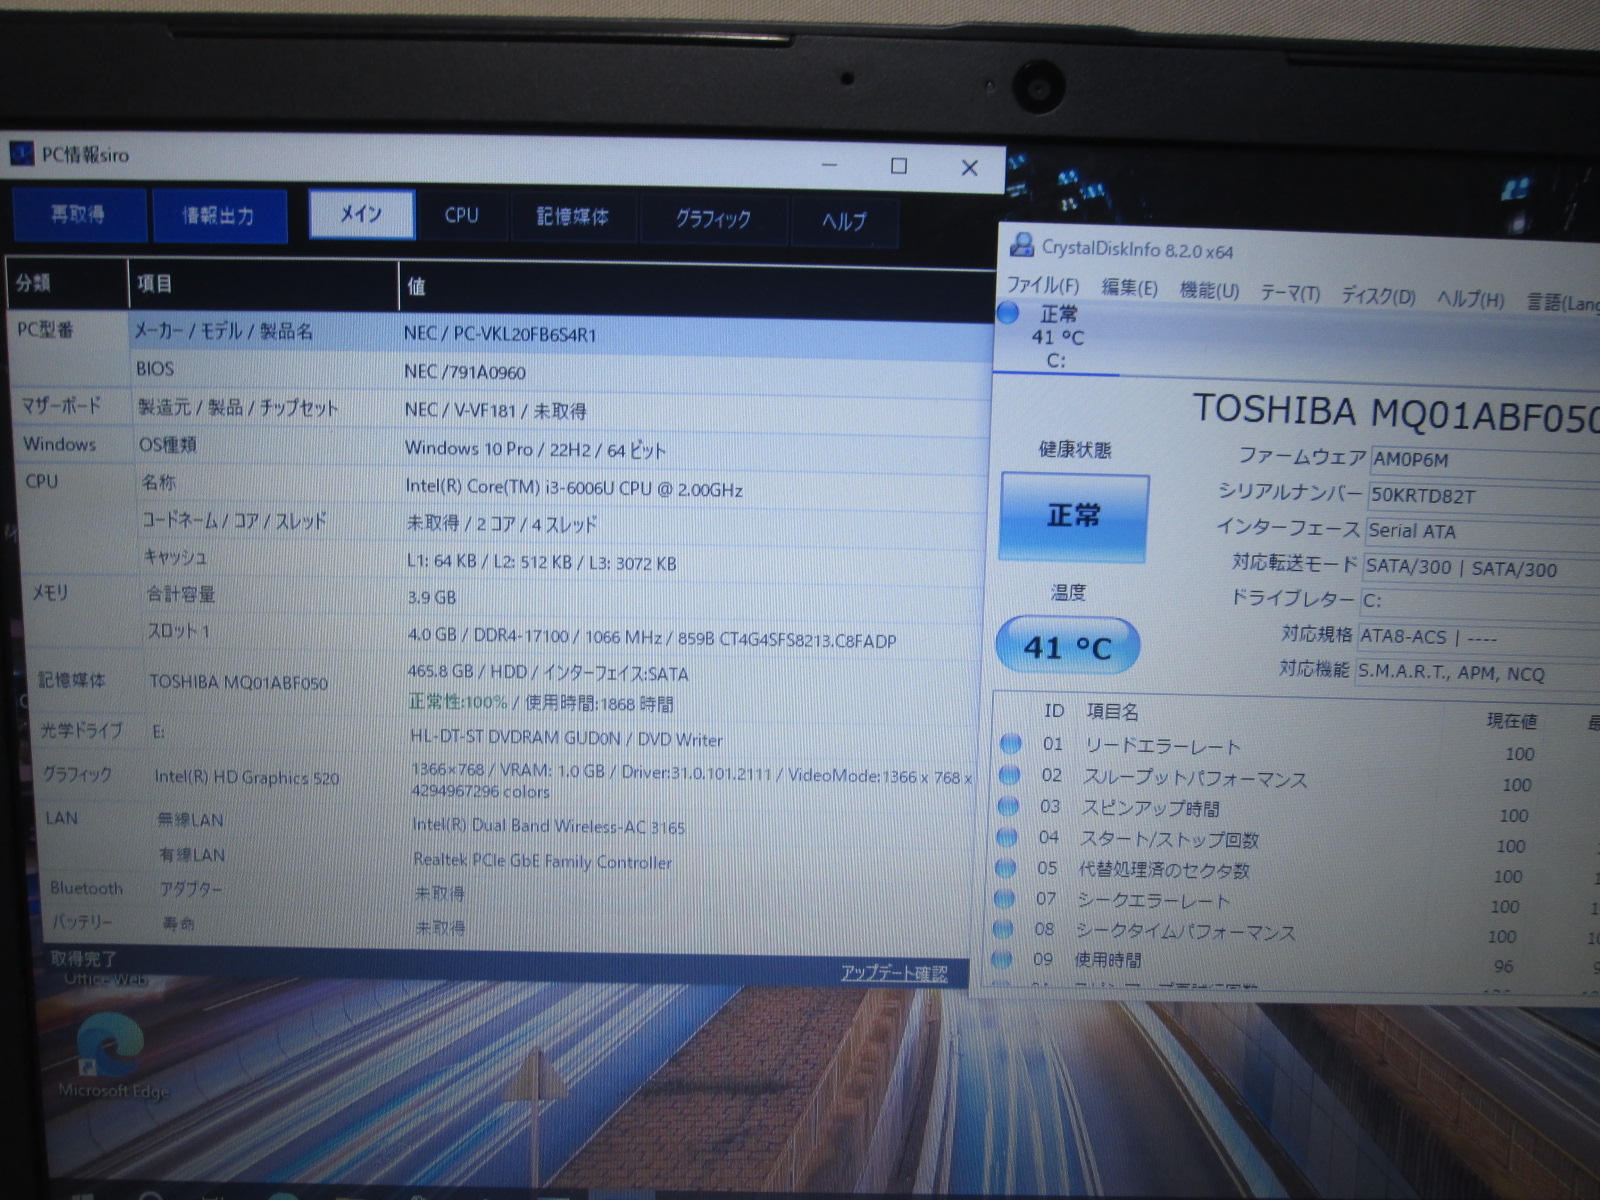Click the TOSHIBA MQ01ABF050 drive title in CrystalDiskInfo
Viewport: 1600px width, 1200px height.
click(1396, 413)
